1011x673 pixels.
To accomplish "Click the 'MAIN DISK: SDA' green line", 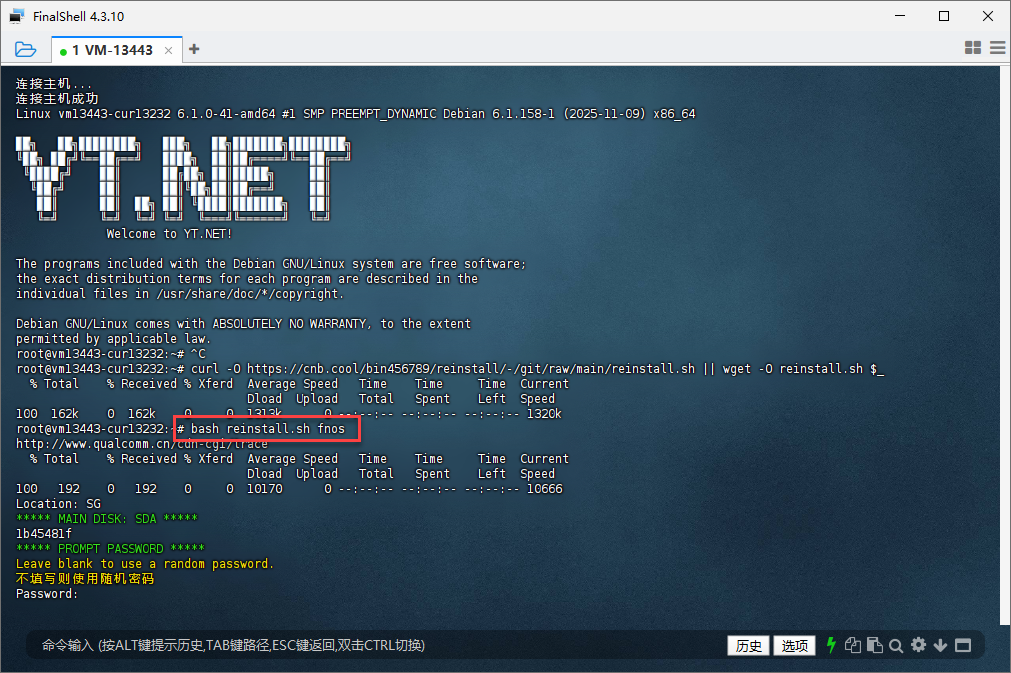I will pos(106,518).
